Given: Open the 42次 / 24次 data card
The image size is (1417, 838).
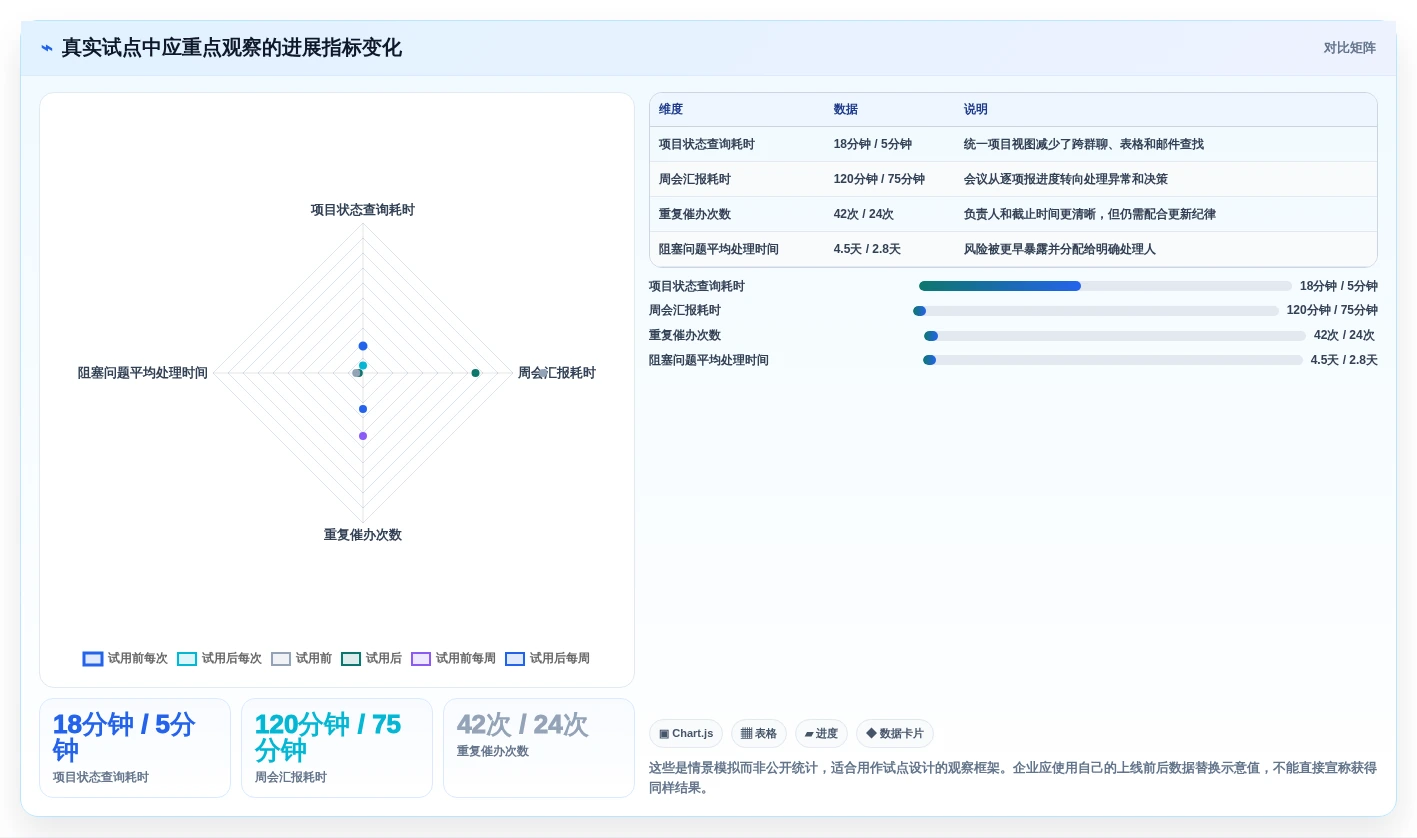Looking at the screenshot, I should click(539, 748).
